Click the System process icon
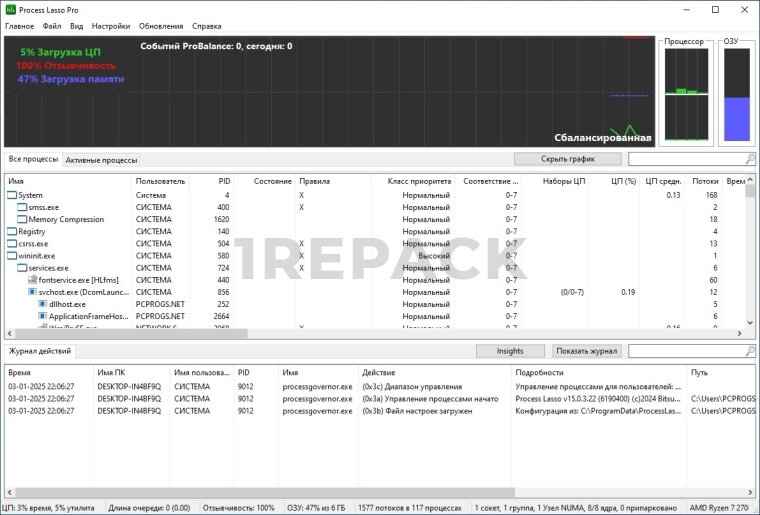Image resolution: width=760 pixels, height=515 pixels. (12, 195)
